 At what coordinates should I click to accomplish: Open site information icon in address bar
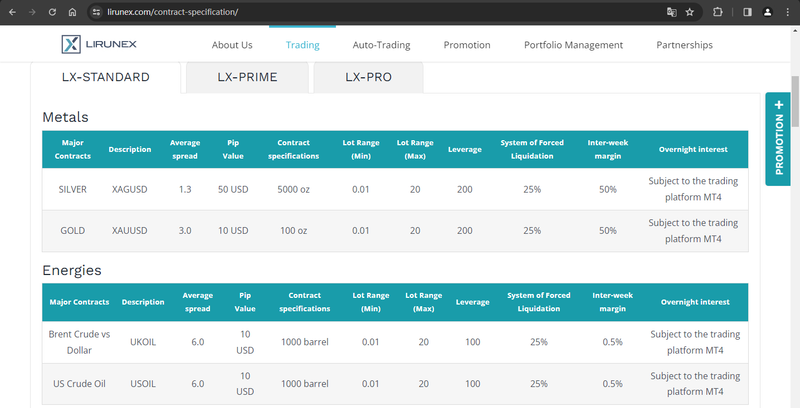pos(96,12)
